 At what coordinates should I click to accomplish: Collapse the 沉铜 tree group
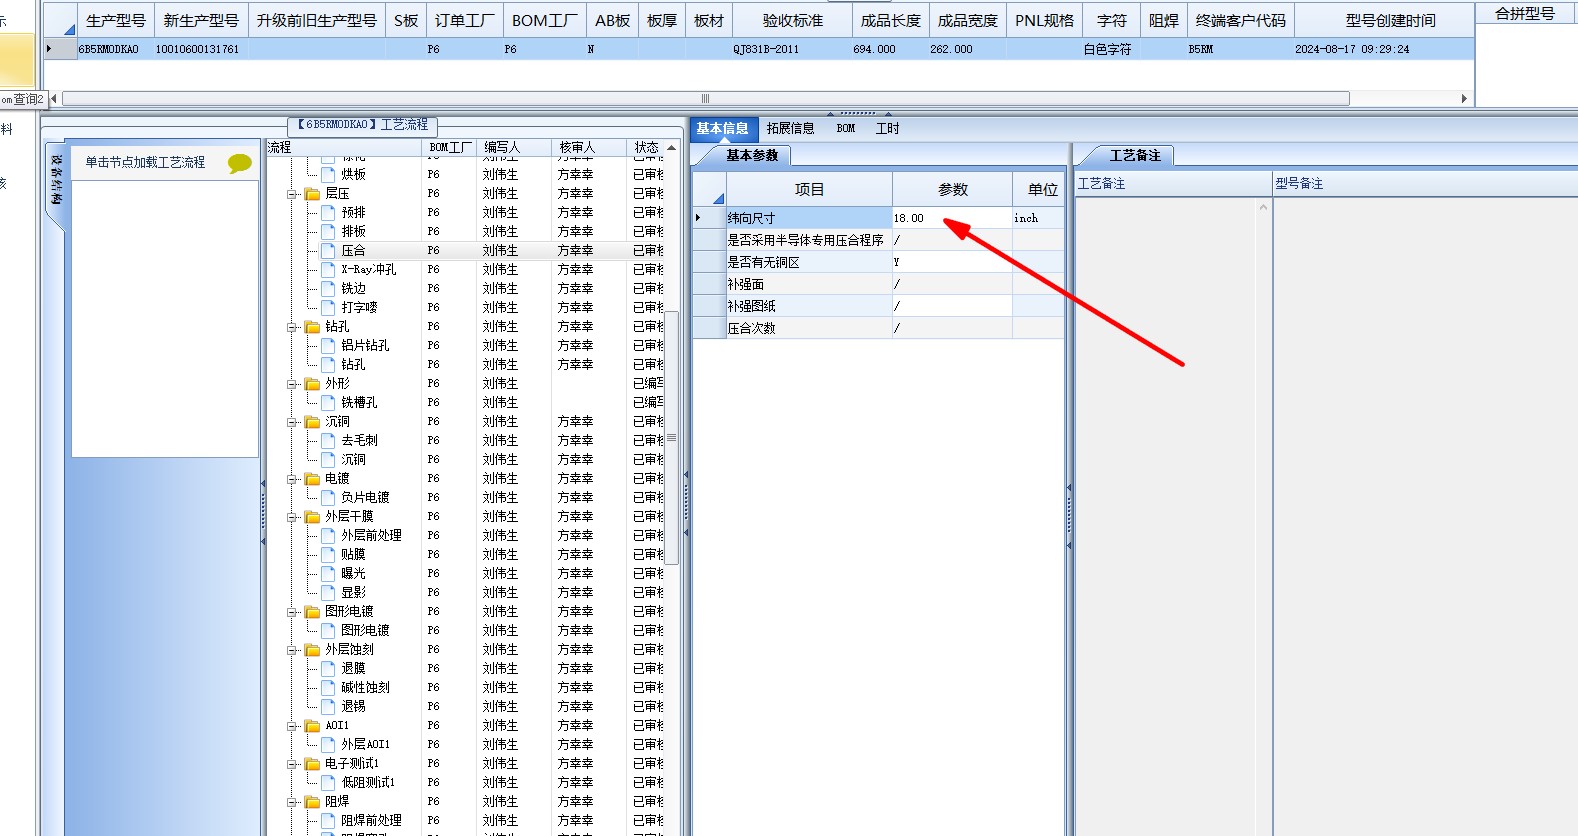pyautogui.click(x=293, y=422)
